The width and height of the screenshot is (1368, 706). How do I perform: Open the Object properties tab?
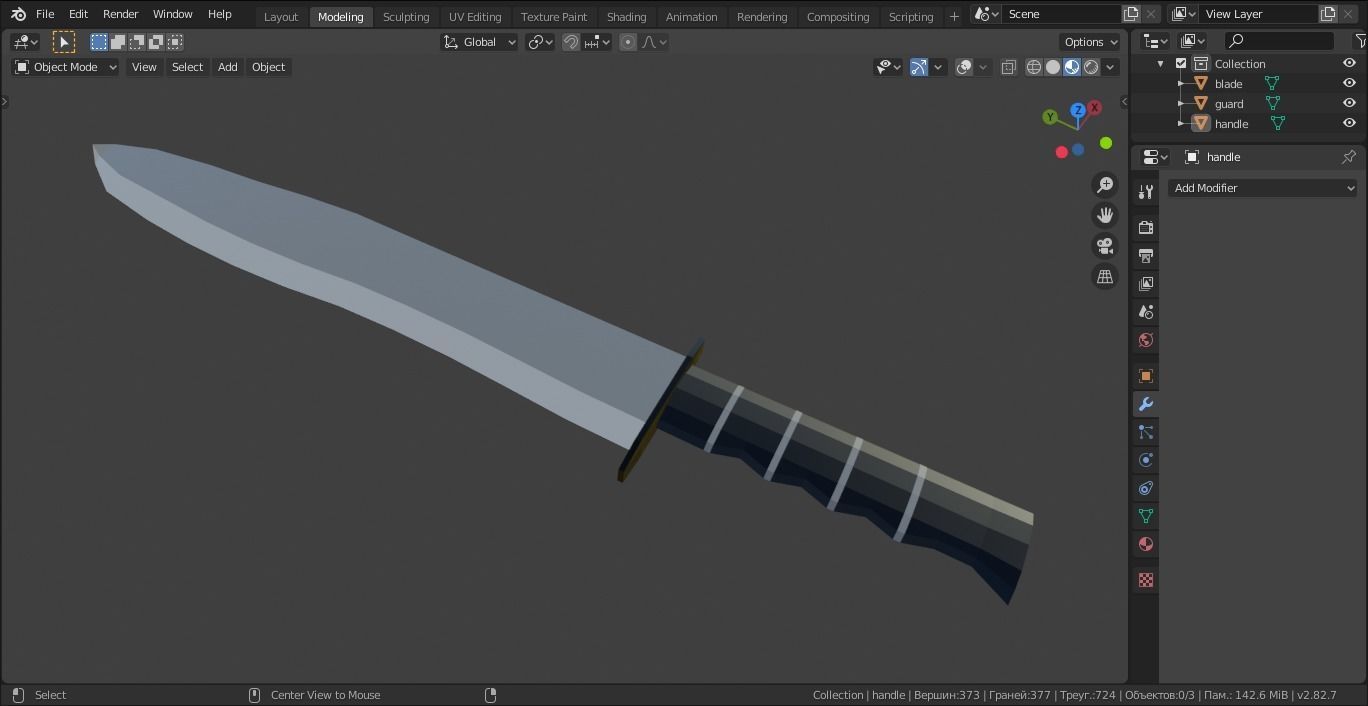[1146, 376]
